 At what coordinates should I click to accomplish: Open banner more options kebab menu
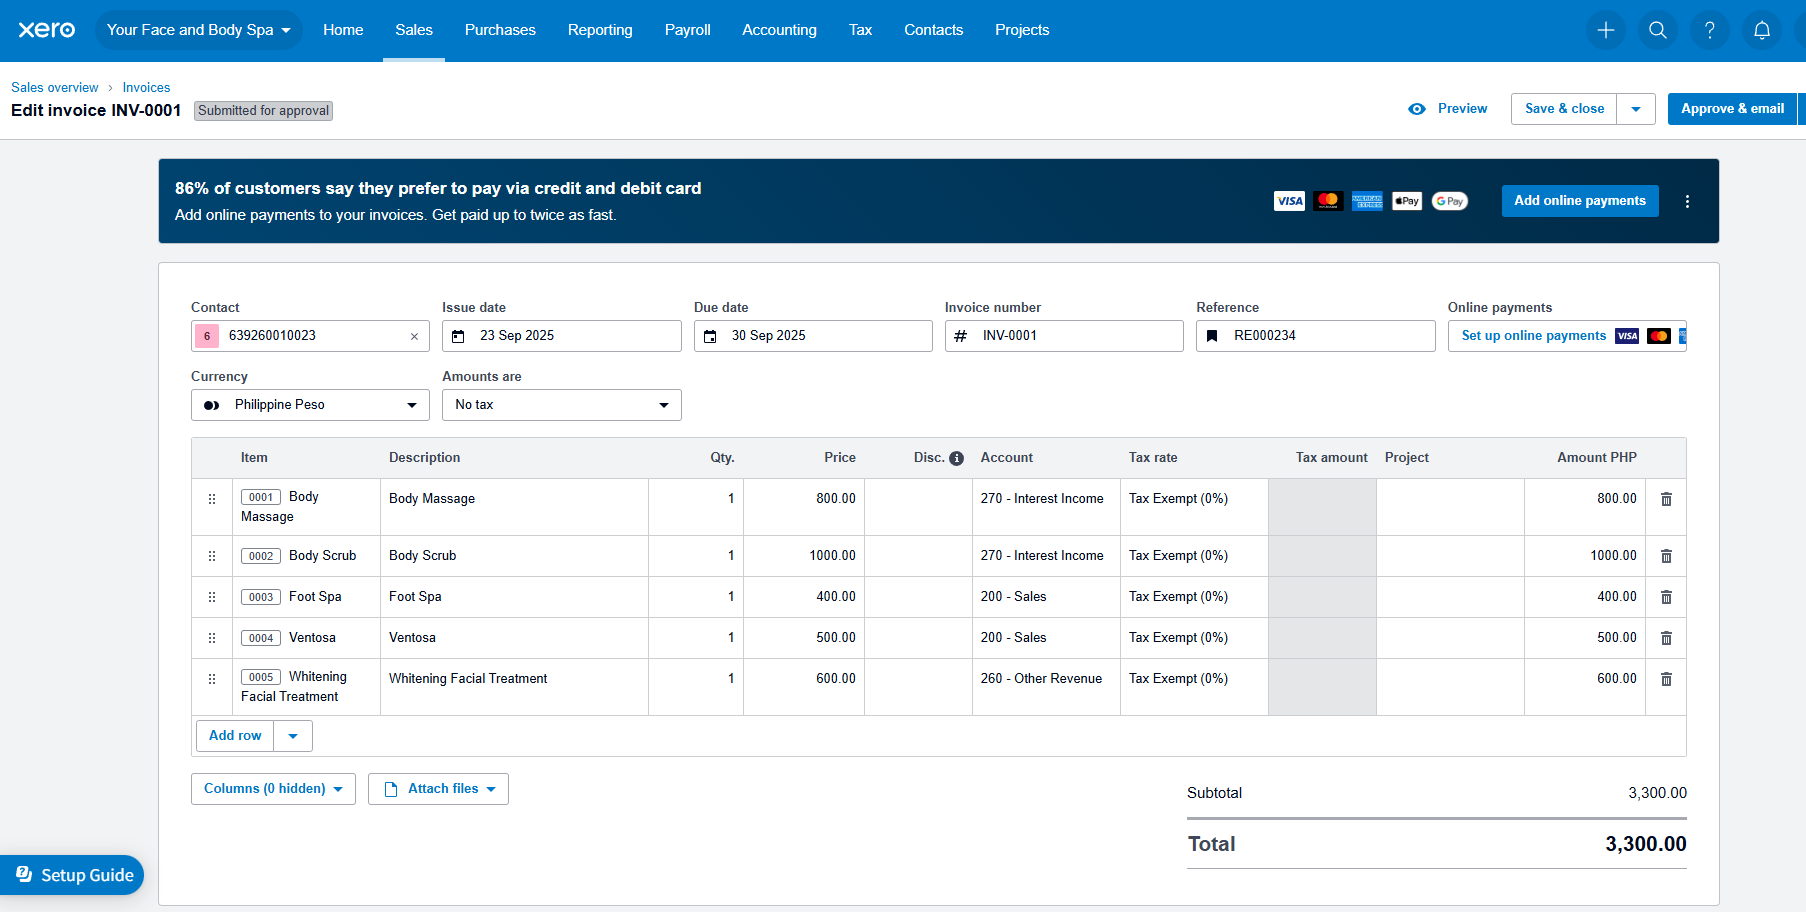point(1687,201)
